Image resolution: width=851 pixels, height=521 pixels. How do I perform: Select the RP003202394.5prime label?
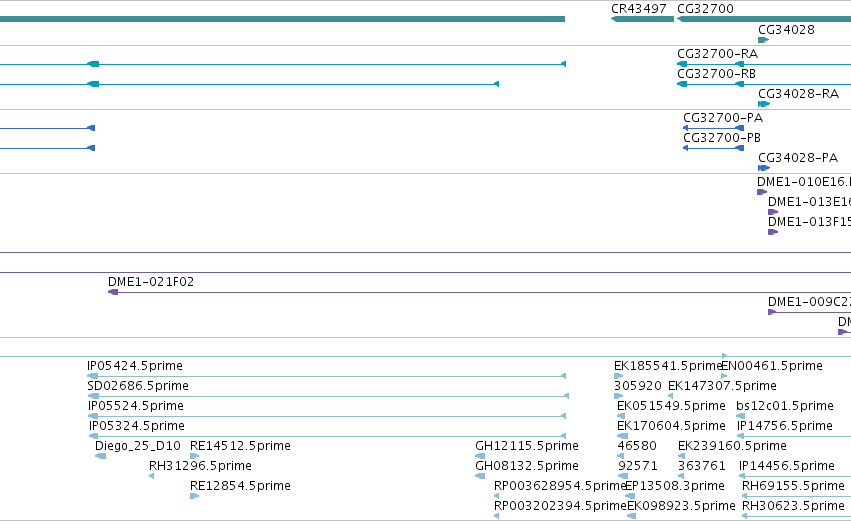click(x=561, y=506)
